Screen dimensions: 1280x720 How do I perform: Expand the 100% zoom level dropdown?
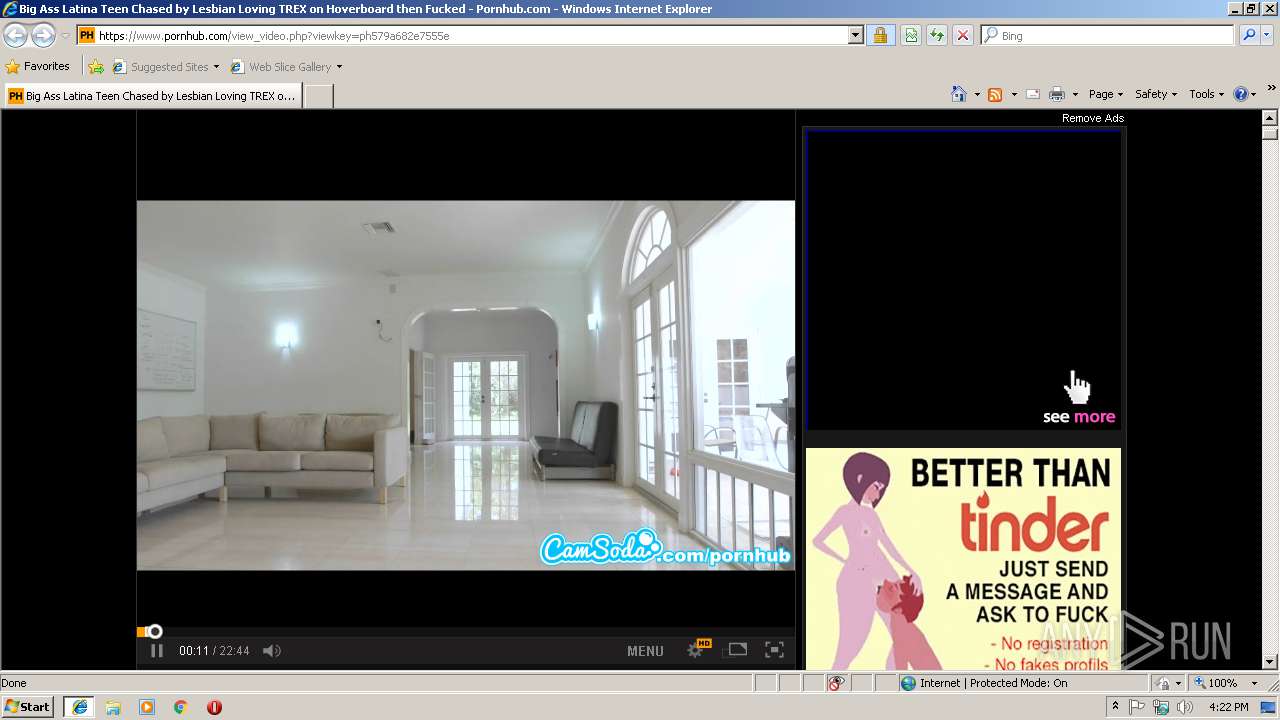click(1254, 683)
